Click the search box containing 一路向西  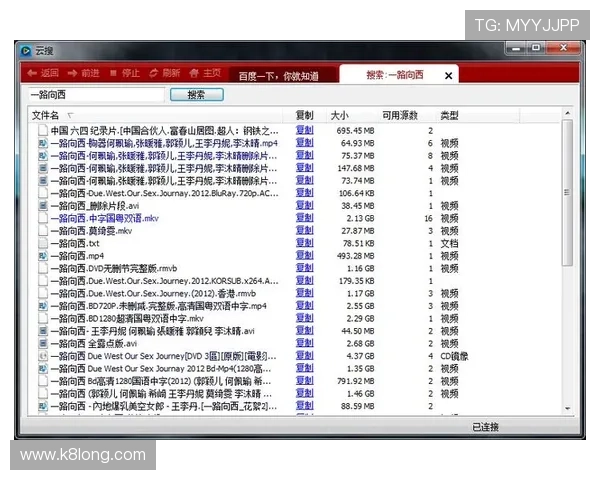96,95
